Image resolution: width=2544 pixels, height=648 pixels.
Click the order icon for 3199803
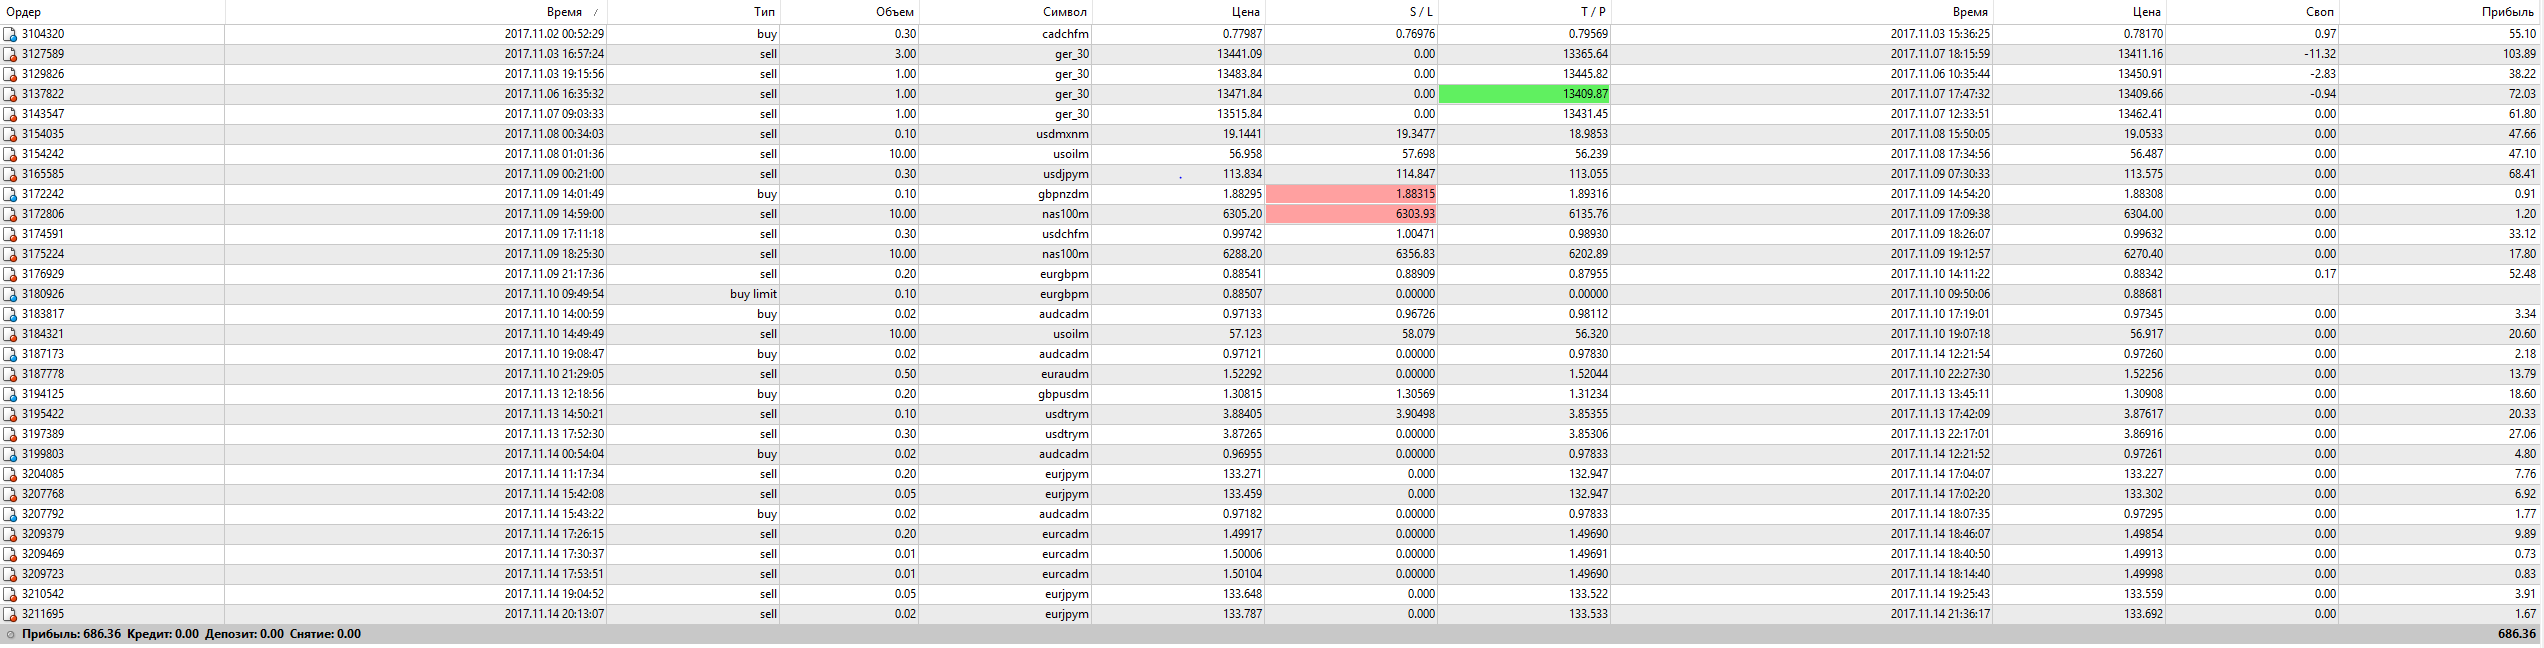point(10,454)
